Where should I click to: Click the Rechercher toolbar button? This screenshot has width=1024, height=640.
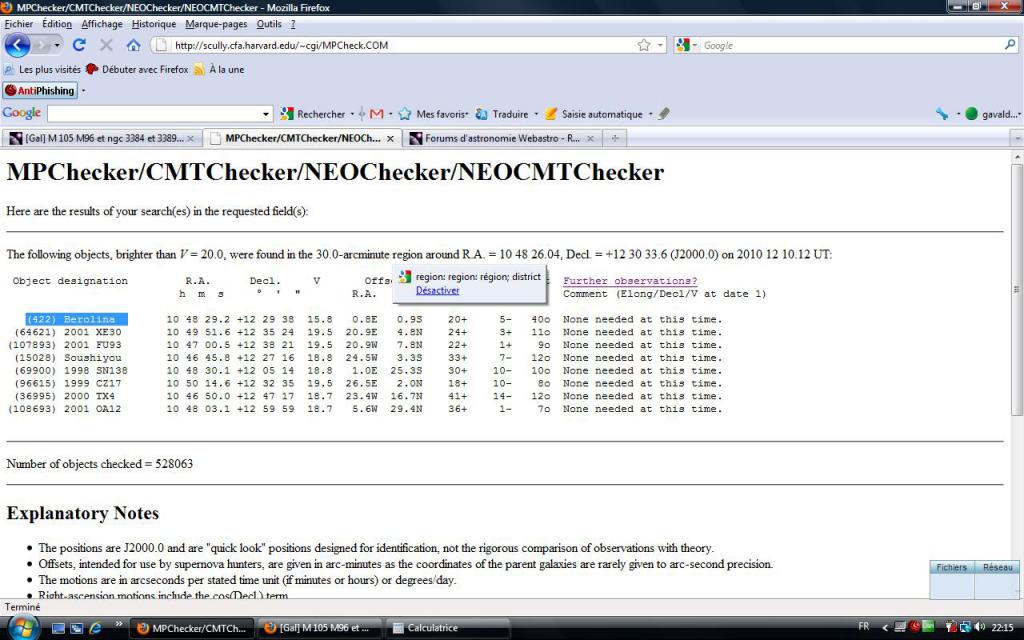coord(313,114)
